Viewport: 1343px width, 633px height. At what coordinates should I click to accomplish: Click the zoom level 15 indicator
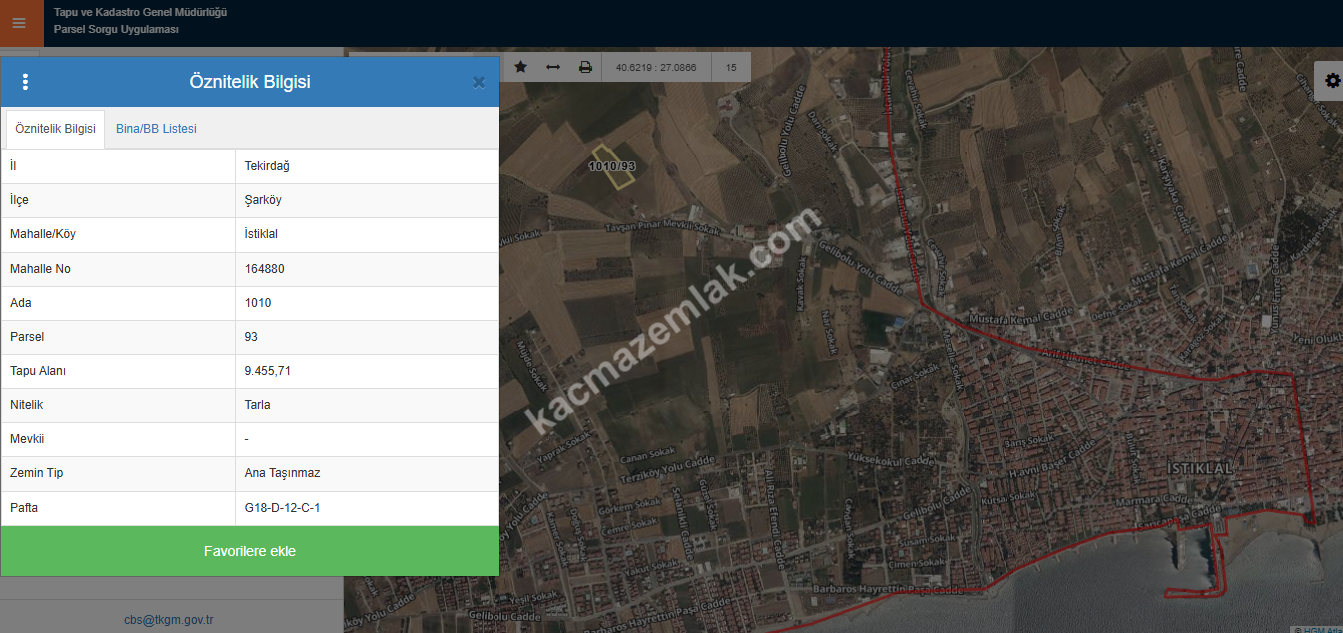[731, 67]
